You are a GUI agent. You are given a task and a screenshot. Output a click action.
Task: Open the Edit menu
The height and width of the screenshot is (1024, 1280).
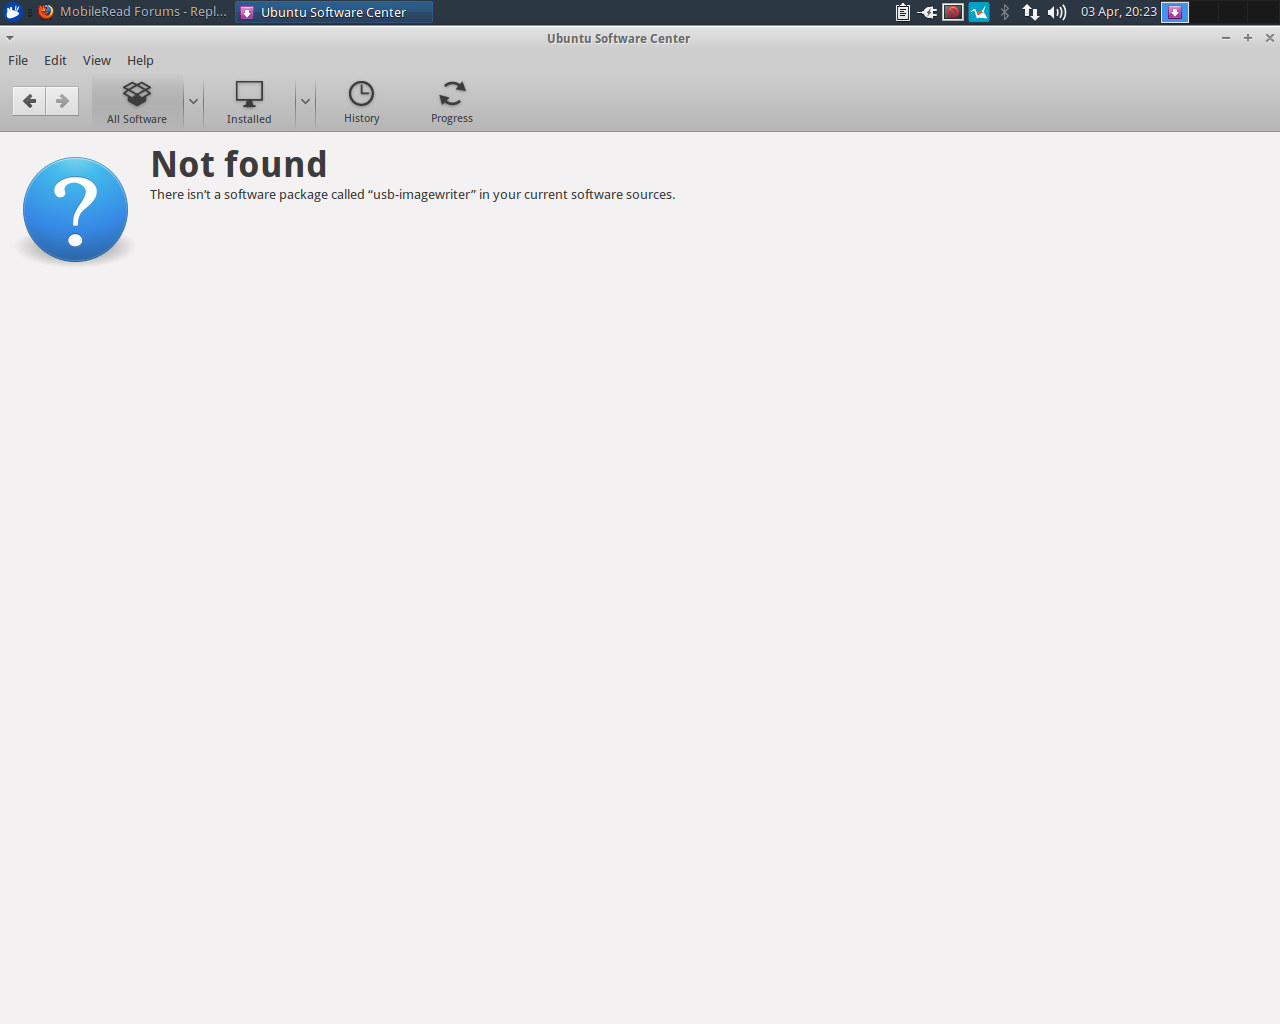[55, 60]
